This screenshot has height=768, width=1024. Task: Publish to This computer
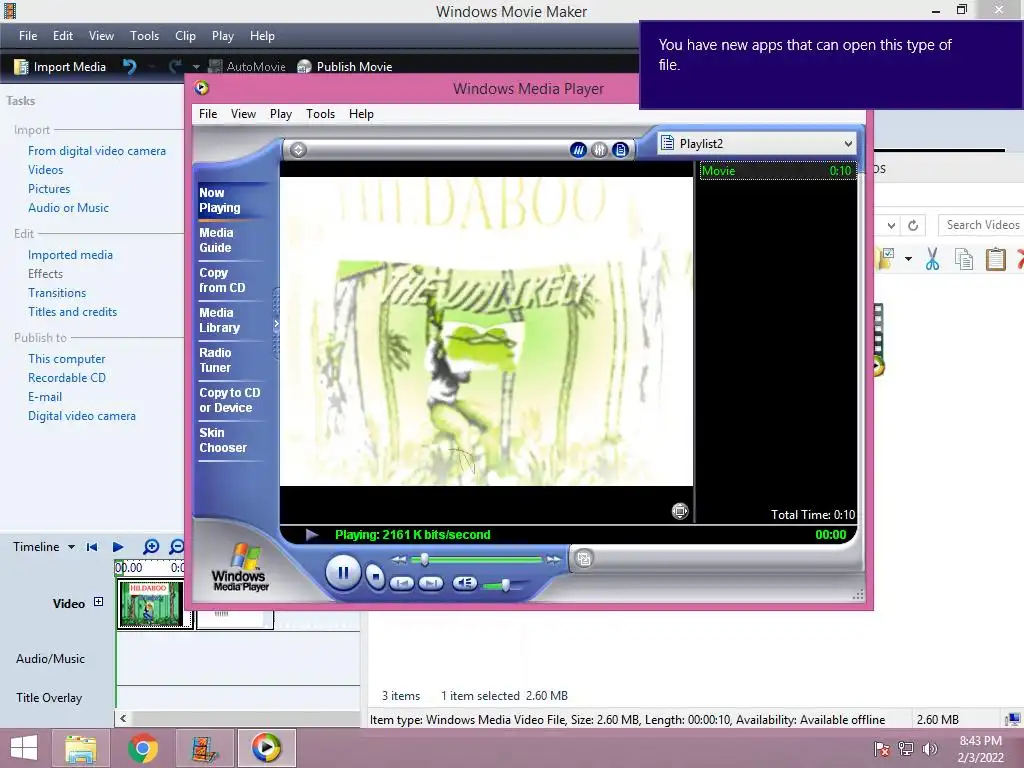[67, 359]
